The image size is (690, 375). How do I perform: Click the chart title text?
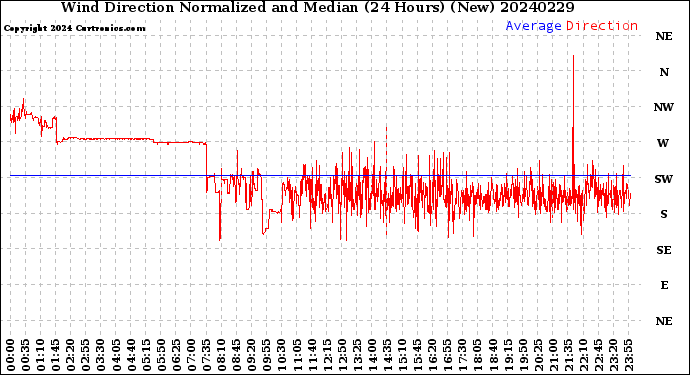point(317,7)
